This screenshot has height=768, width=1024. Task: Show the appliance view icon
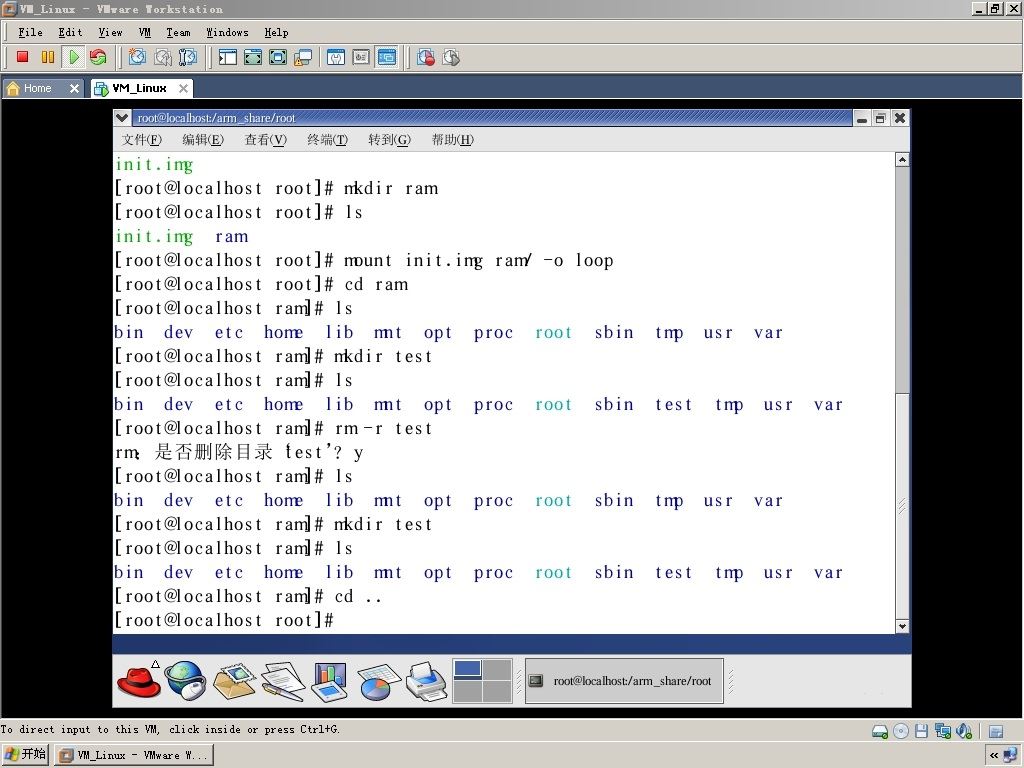[x=361, y=57]
